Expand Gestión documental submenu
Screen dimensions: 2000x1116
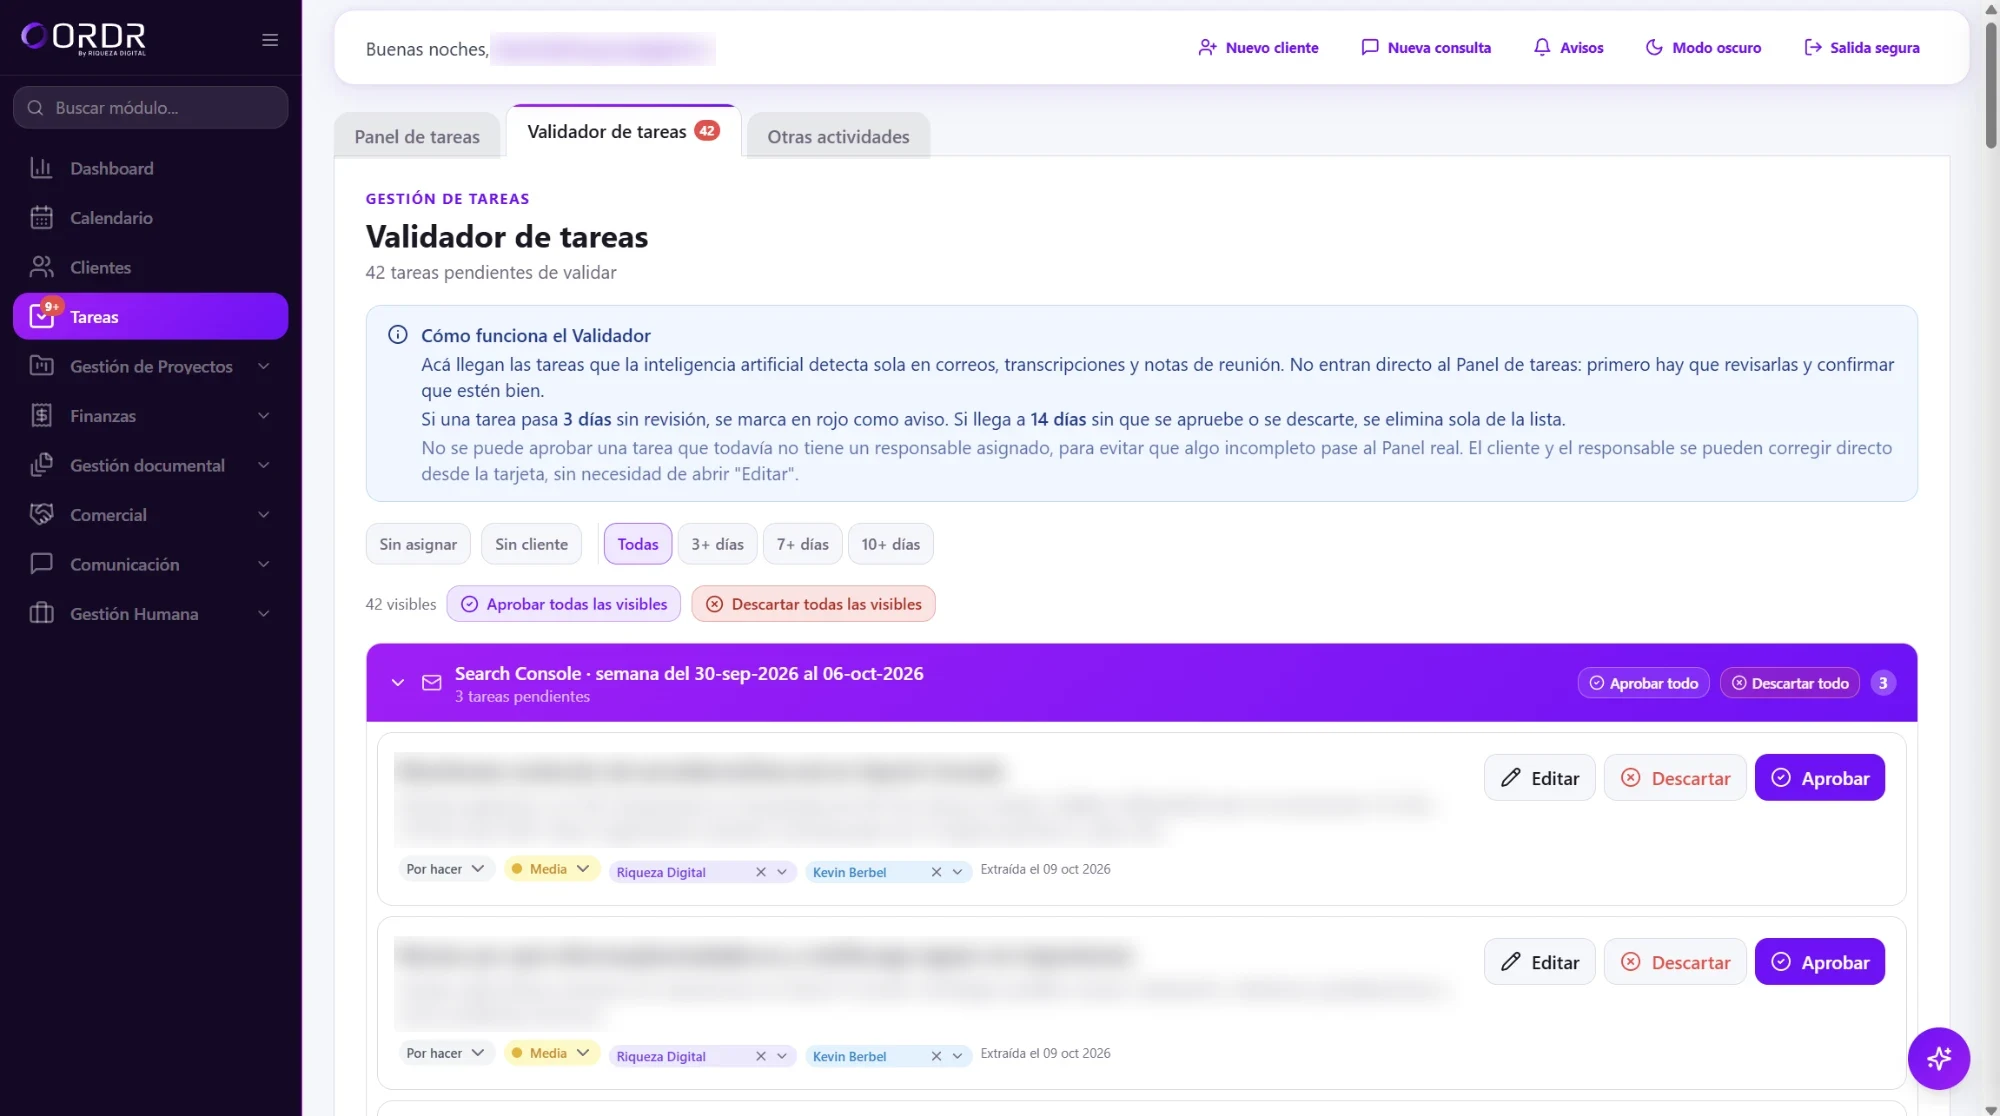coord(150,465)
